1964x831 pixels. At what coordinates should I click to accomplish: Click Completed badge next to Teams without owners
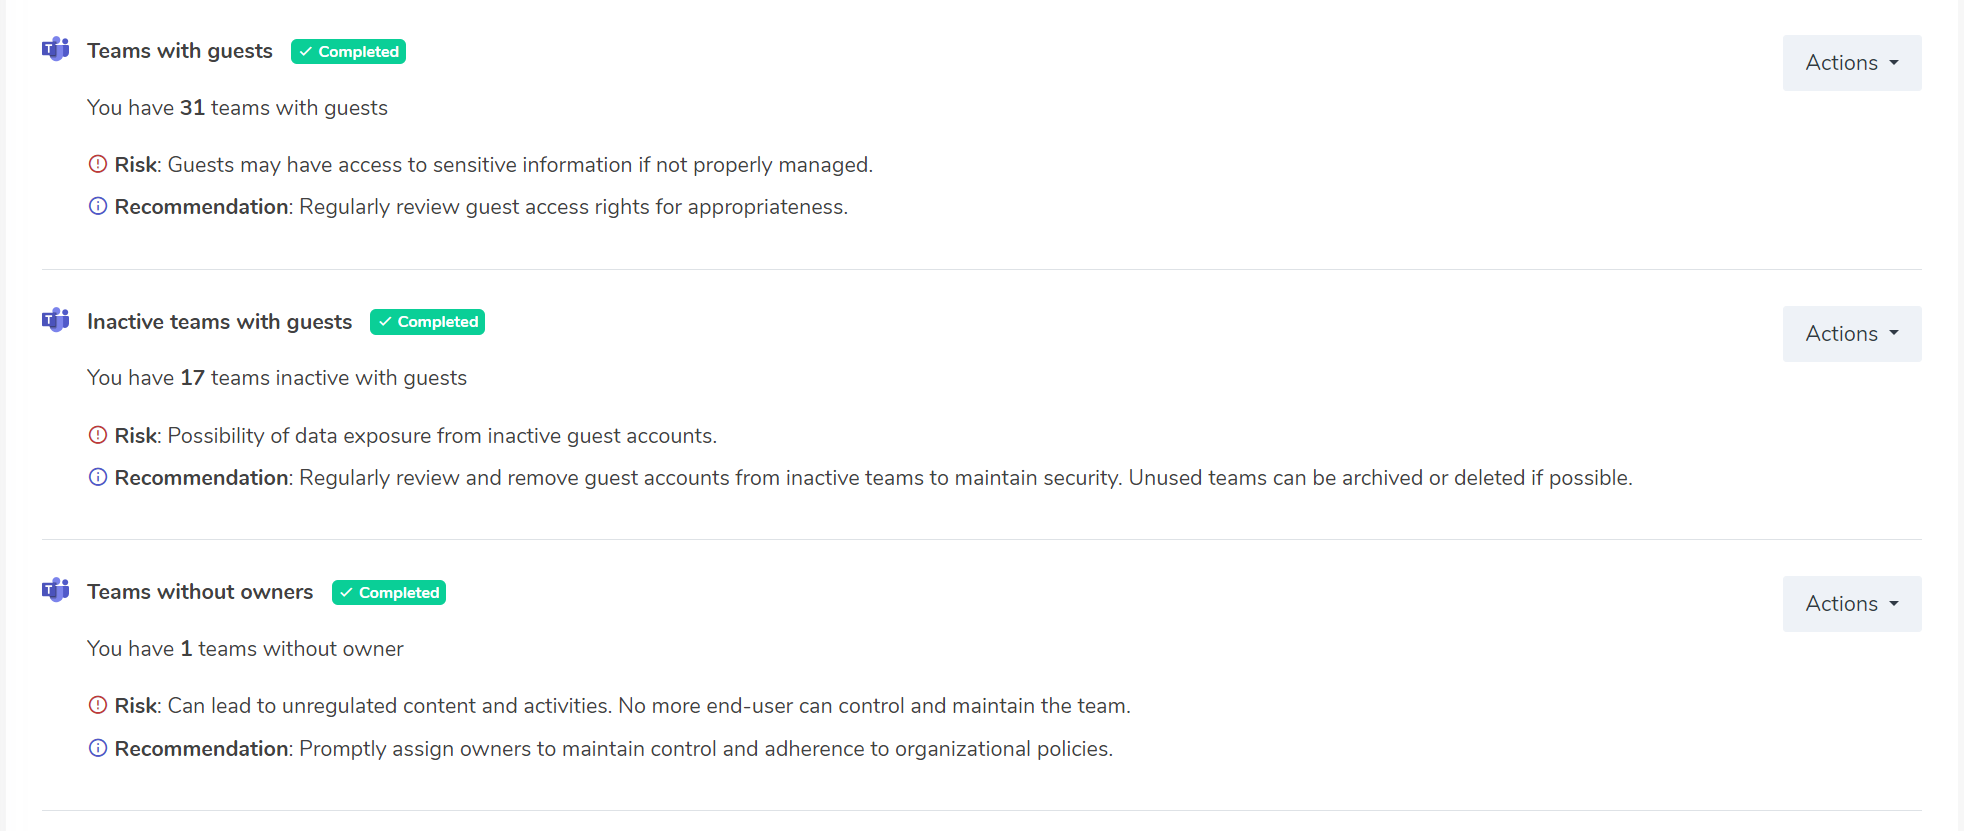388,593
